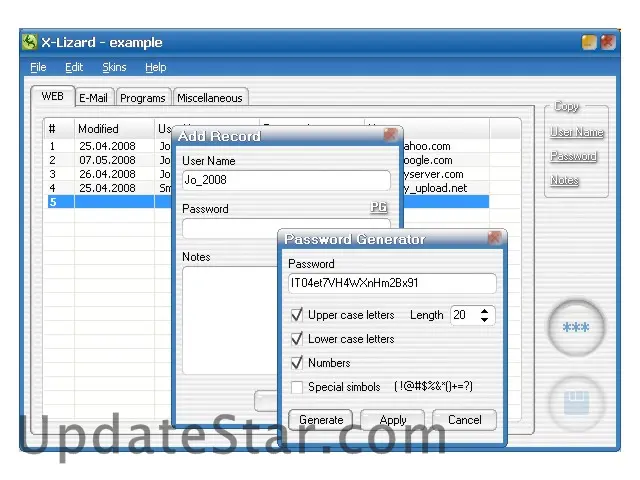Minimize X-Lizard with the yellow title button
The width and height of the screenshot is (640, 480).
[x=589, y=42]
